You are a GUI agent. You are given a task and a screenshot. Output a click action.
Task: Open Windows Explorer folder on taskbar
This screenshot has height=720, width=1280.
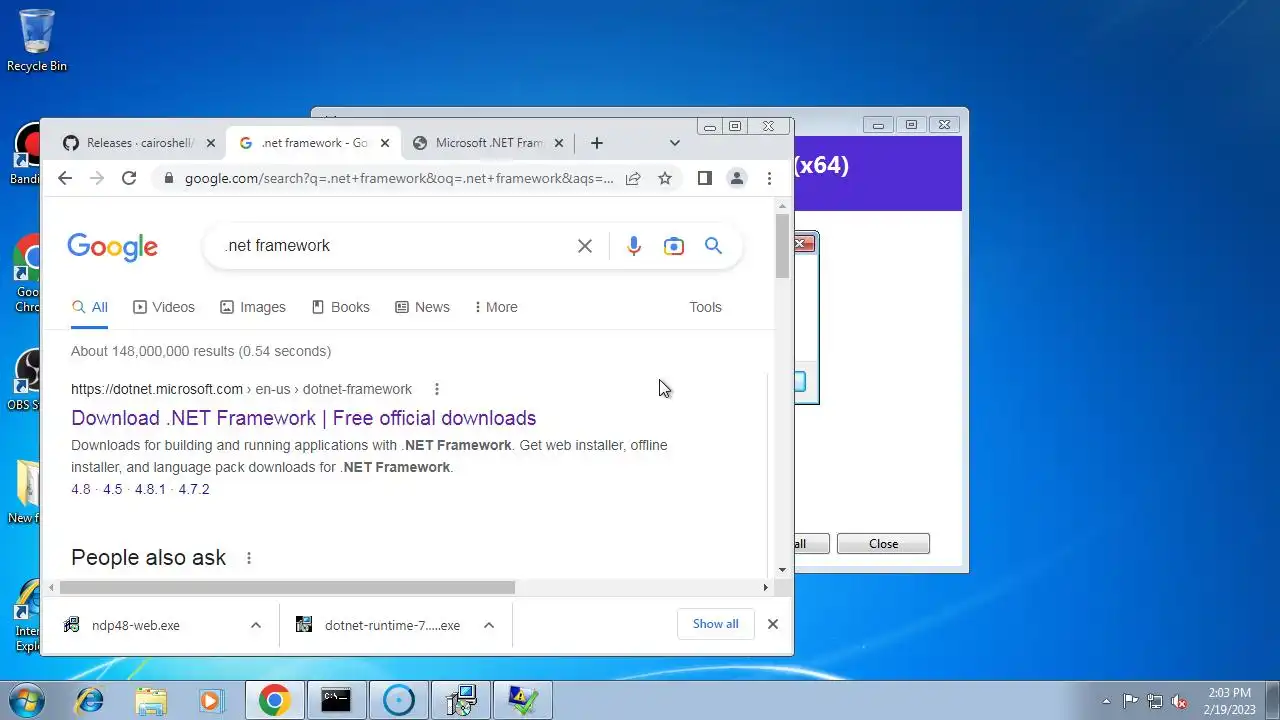point(151,701)
